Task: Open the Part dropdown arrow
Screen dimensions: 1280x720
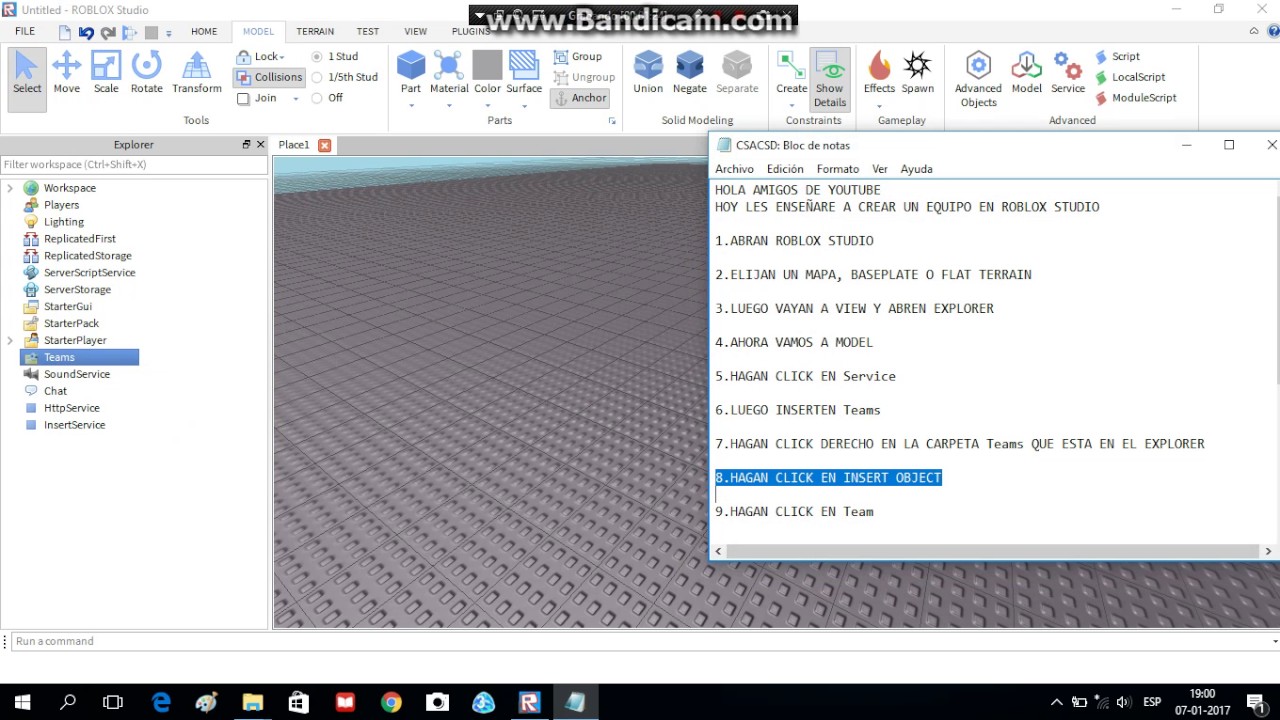Action: 411,106
